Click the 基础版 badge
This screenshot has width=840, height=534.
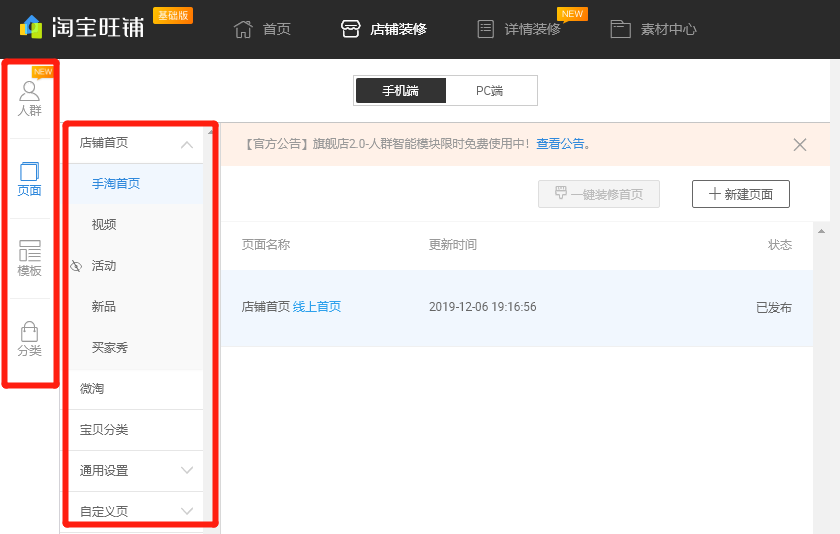173,16
